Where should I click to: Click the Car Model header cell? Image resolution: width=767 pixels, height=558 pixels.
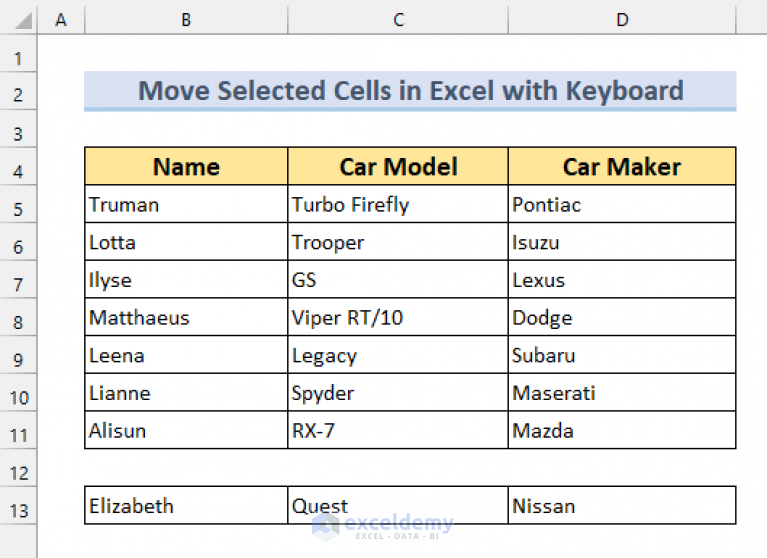tap(398, 167)
